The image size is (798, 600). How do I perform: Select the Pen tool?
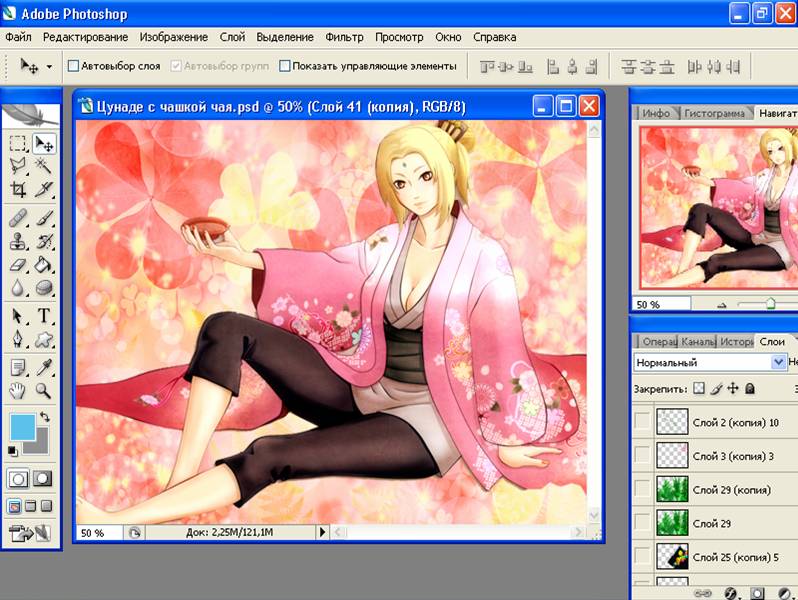(18, 339)
